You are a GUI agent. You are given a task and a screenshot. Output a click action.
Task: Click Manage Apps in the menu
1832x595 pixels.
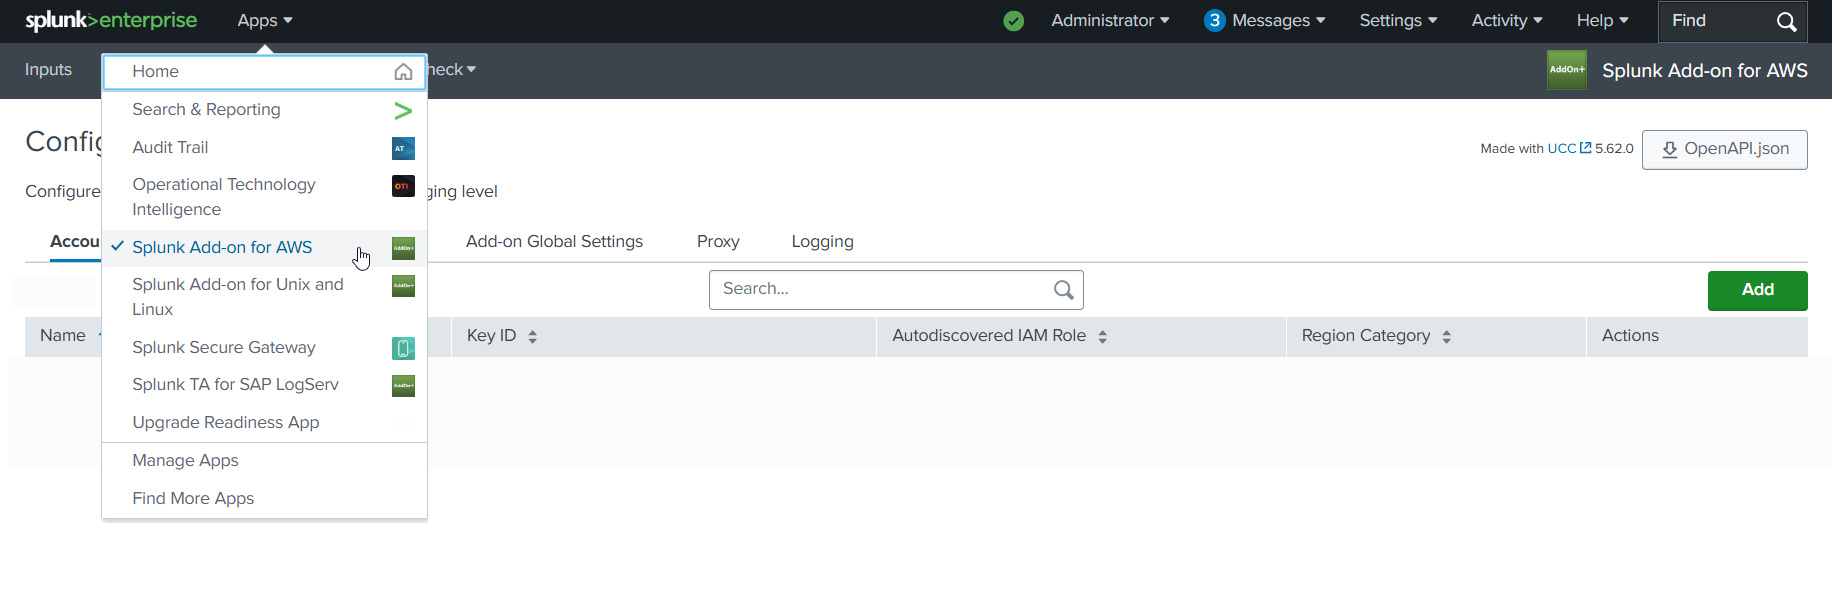(265, 461)
